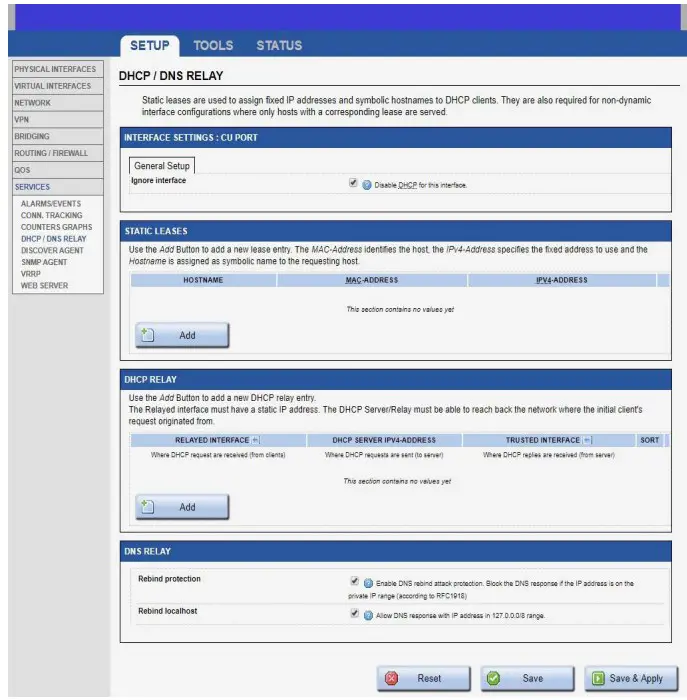Image resolution: width=687 pixels, height=700 pixels.
Task: Add a new static lease entry
Action: tap(182, 335)
